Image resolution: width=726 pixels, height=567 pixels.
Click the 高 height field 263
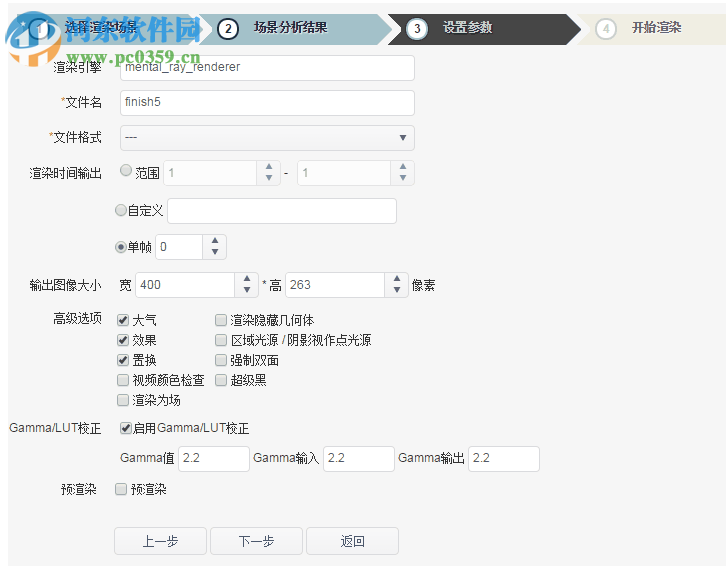[335, 285]
